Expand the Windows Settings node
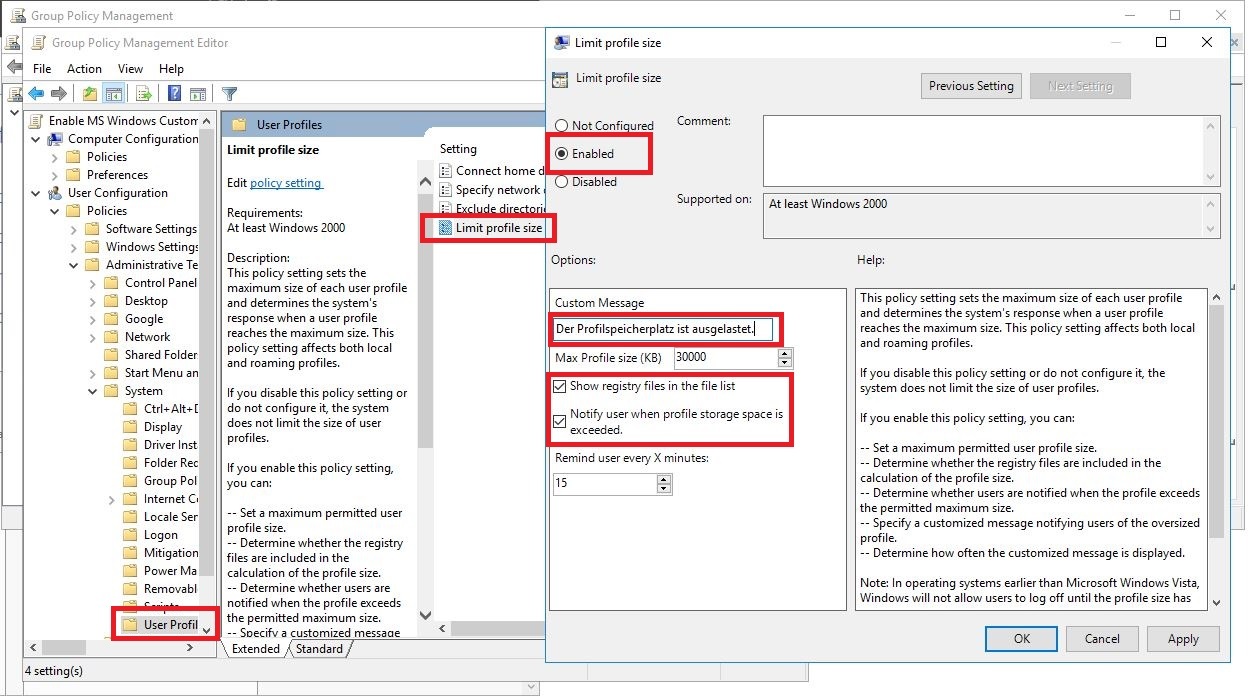This screenshot has height=696, width=1252. pos(74,247)
